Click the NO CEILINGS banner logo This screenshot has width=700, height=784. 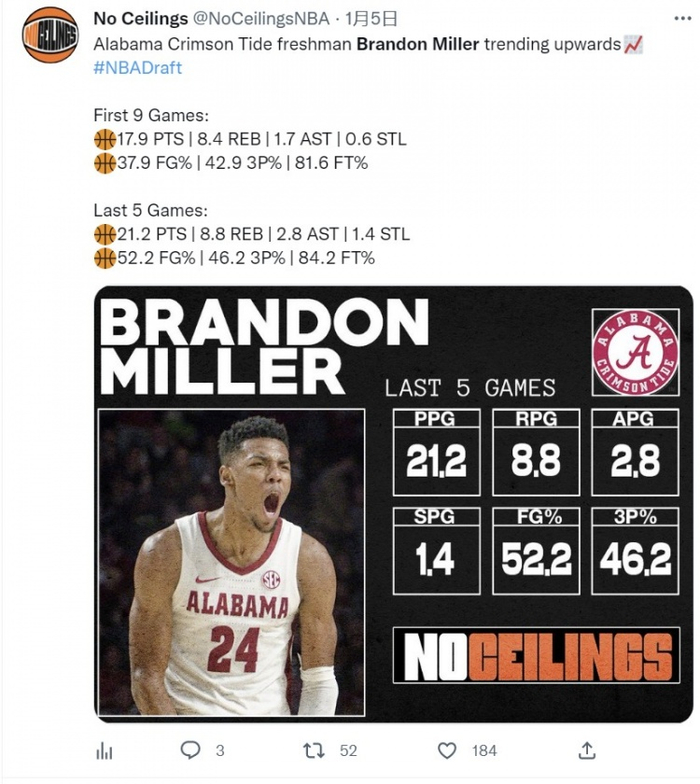536,656
